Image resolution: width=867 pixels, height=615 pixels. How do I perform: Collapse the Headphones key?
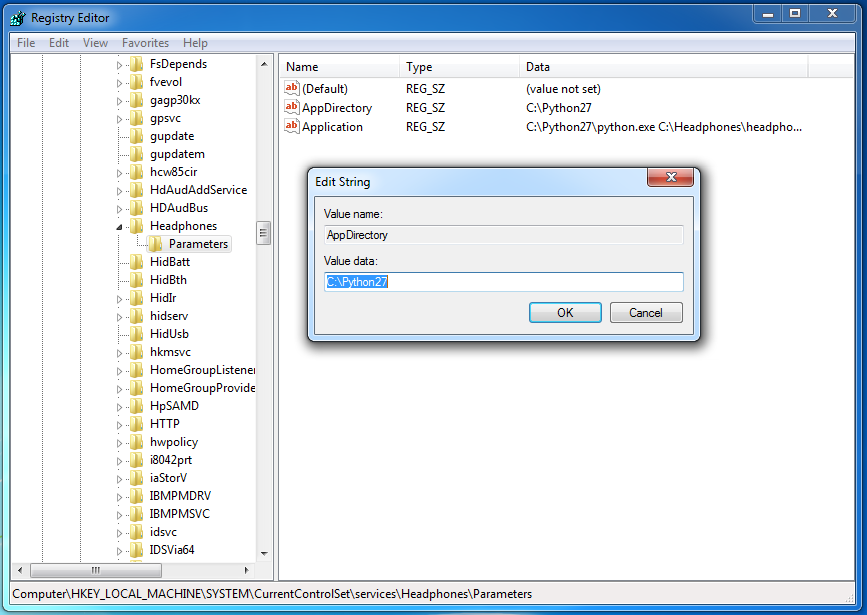pyautogui.click(x=119, y=227)
